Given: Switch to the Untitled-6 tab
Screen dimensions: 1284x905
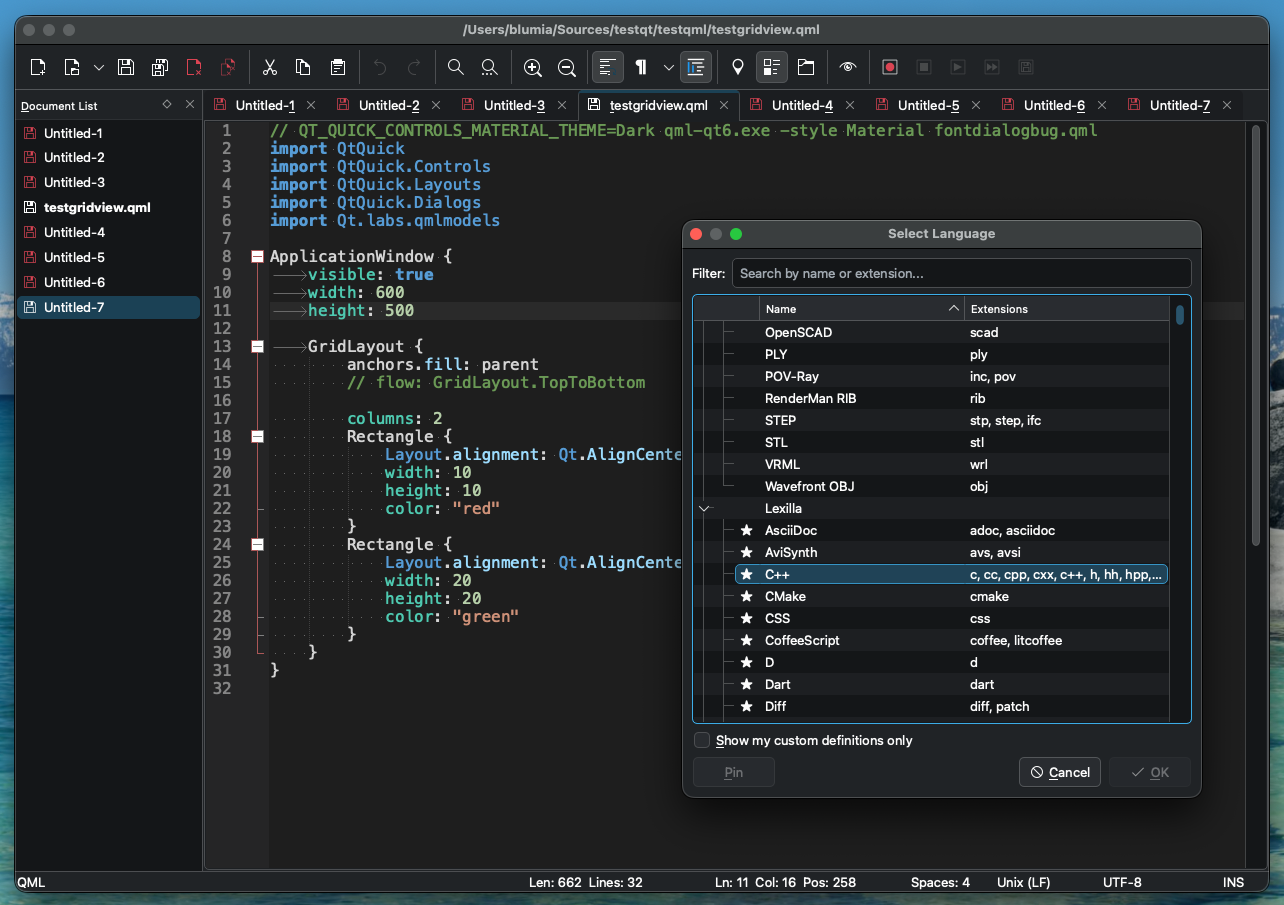Looking at the screenshot, I should pyautogui.click(x=1054, y=105).
